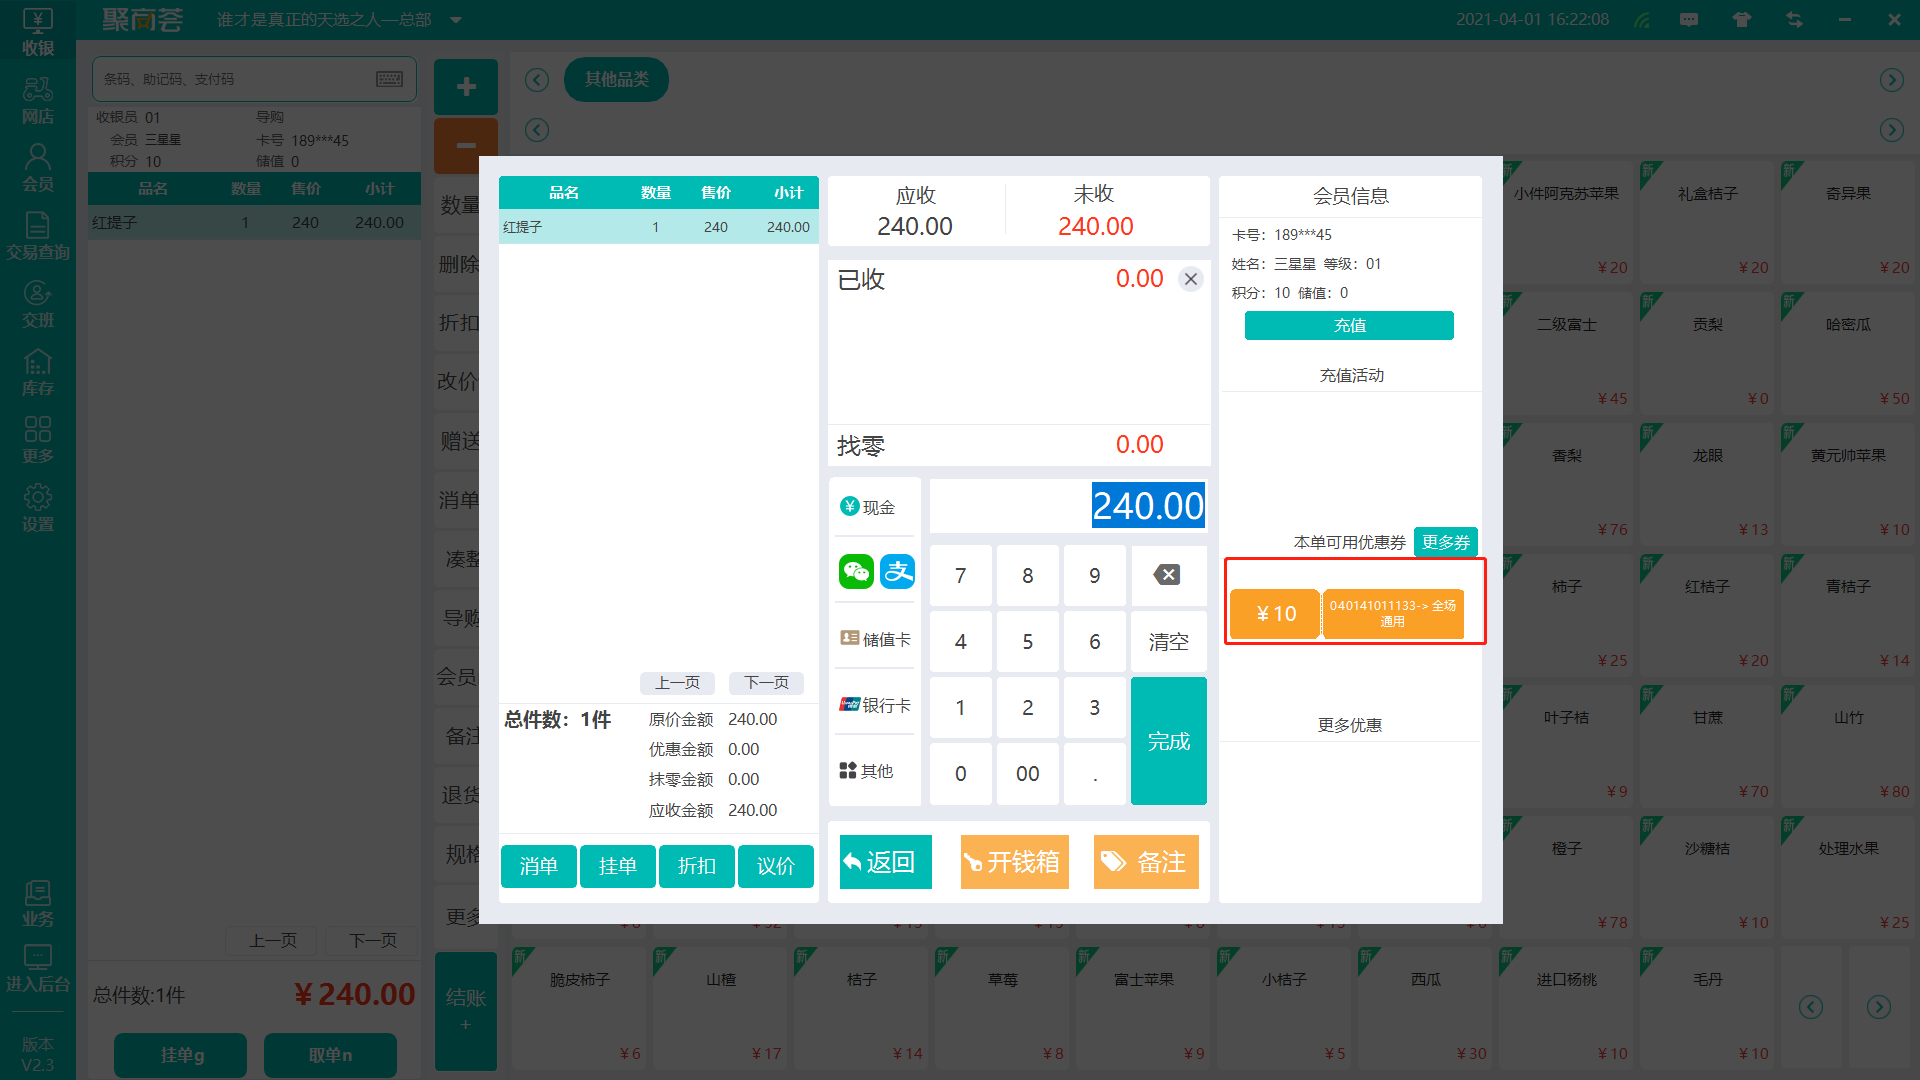This screenshot has height=1080, width=1920.
Task: Click 清空 to clear keypad input
Action: click(x=1168, y=642)
